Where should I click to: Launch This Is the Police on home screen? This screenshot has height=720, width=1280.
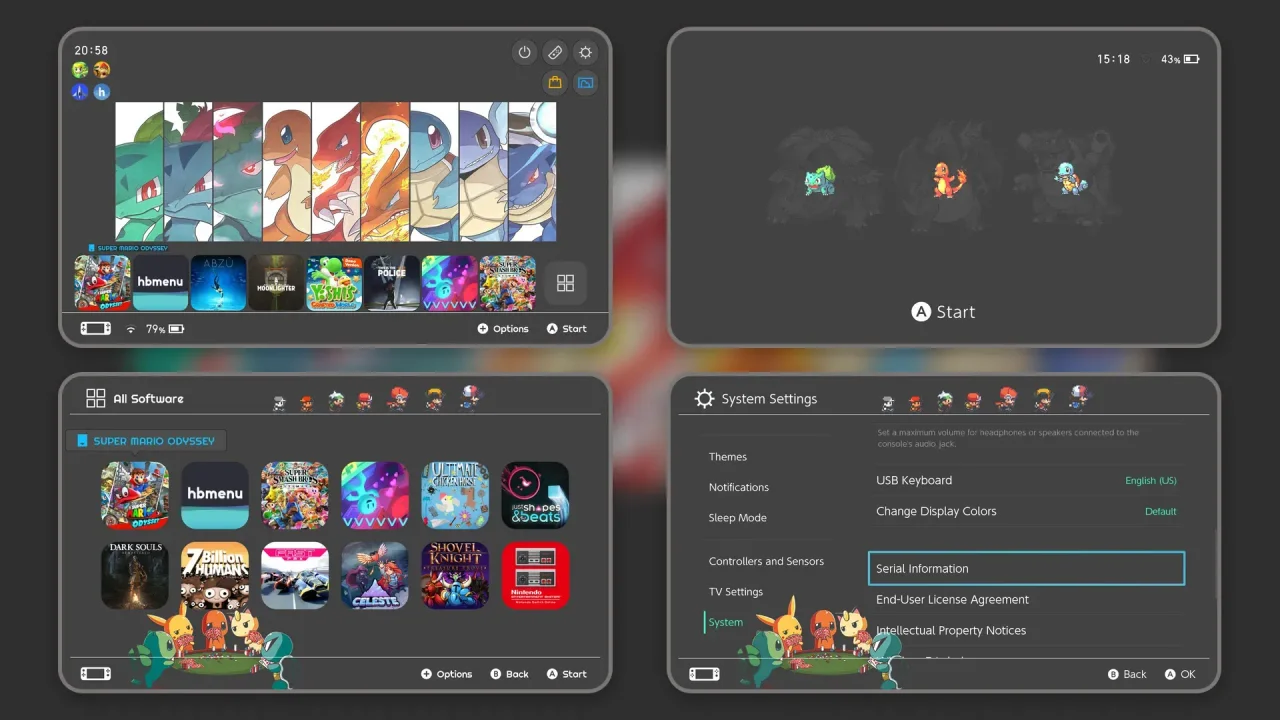[392, 283]
